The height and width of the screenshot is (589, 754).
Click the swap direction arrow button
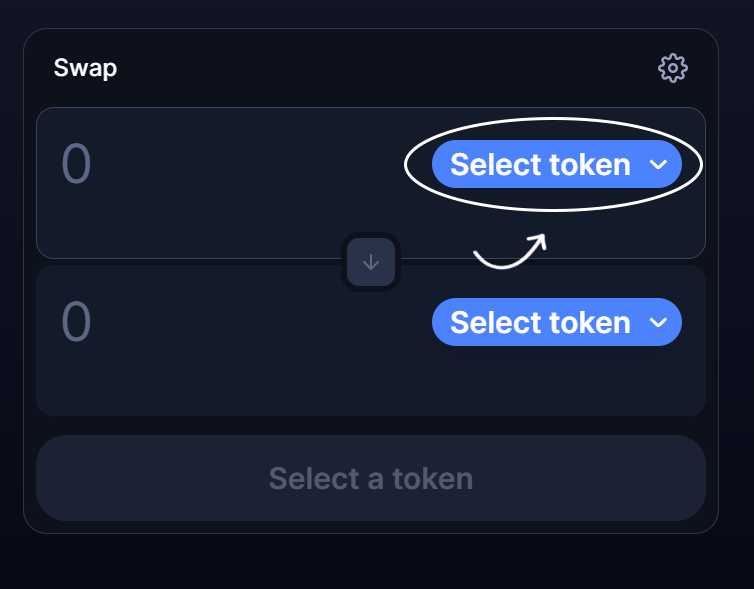tap(371, 262)
